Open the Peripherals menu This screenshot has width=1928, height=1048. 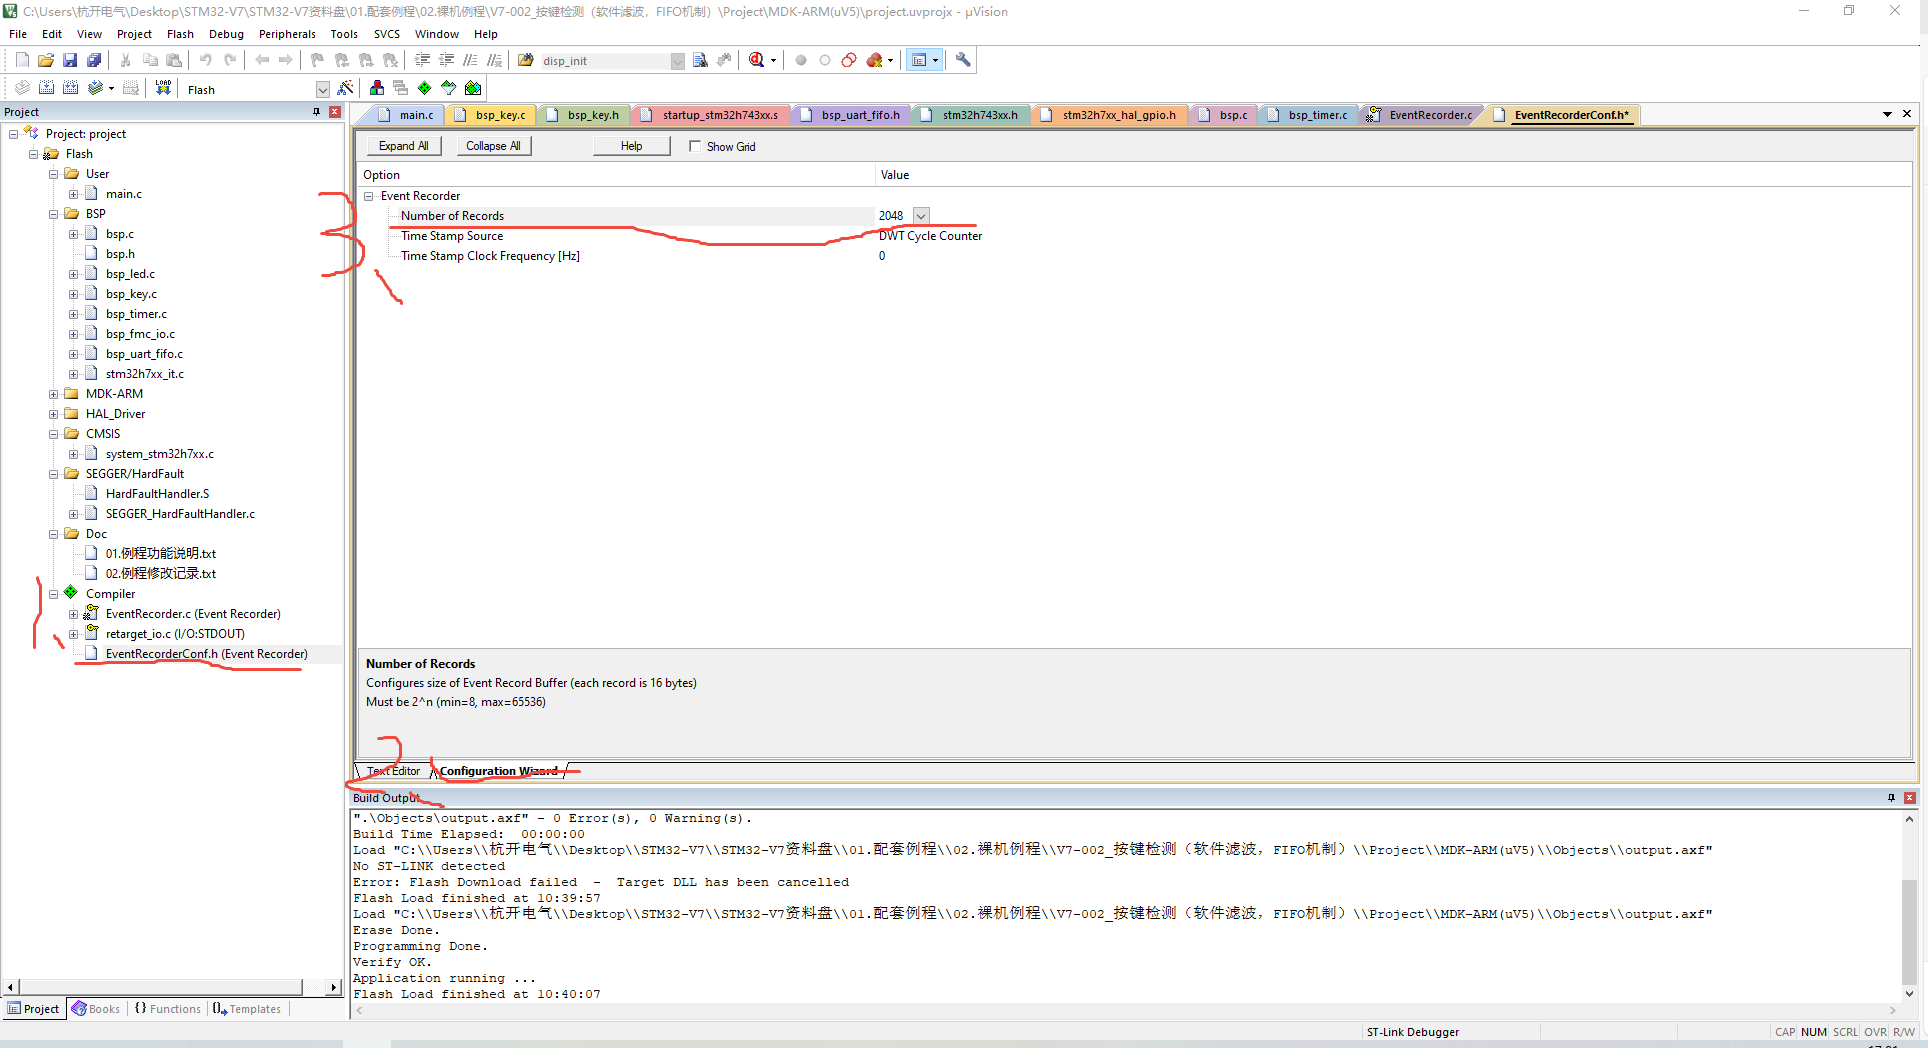tap(287, 33)
